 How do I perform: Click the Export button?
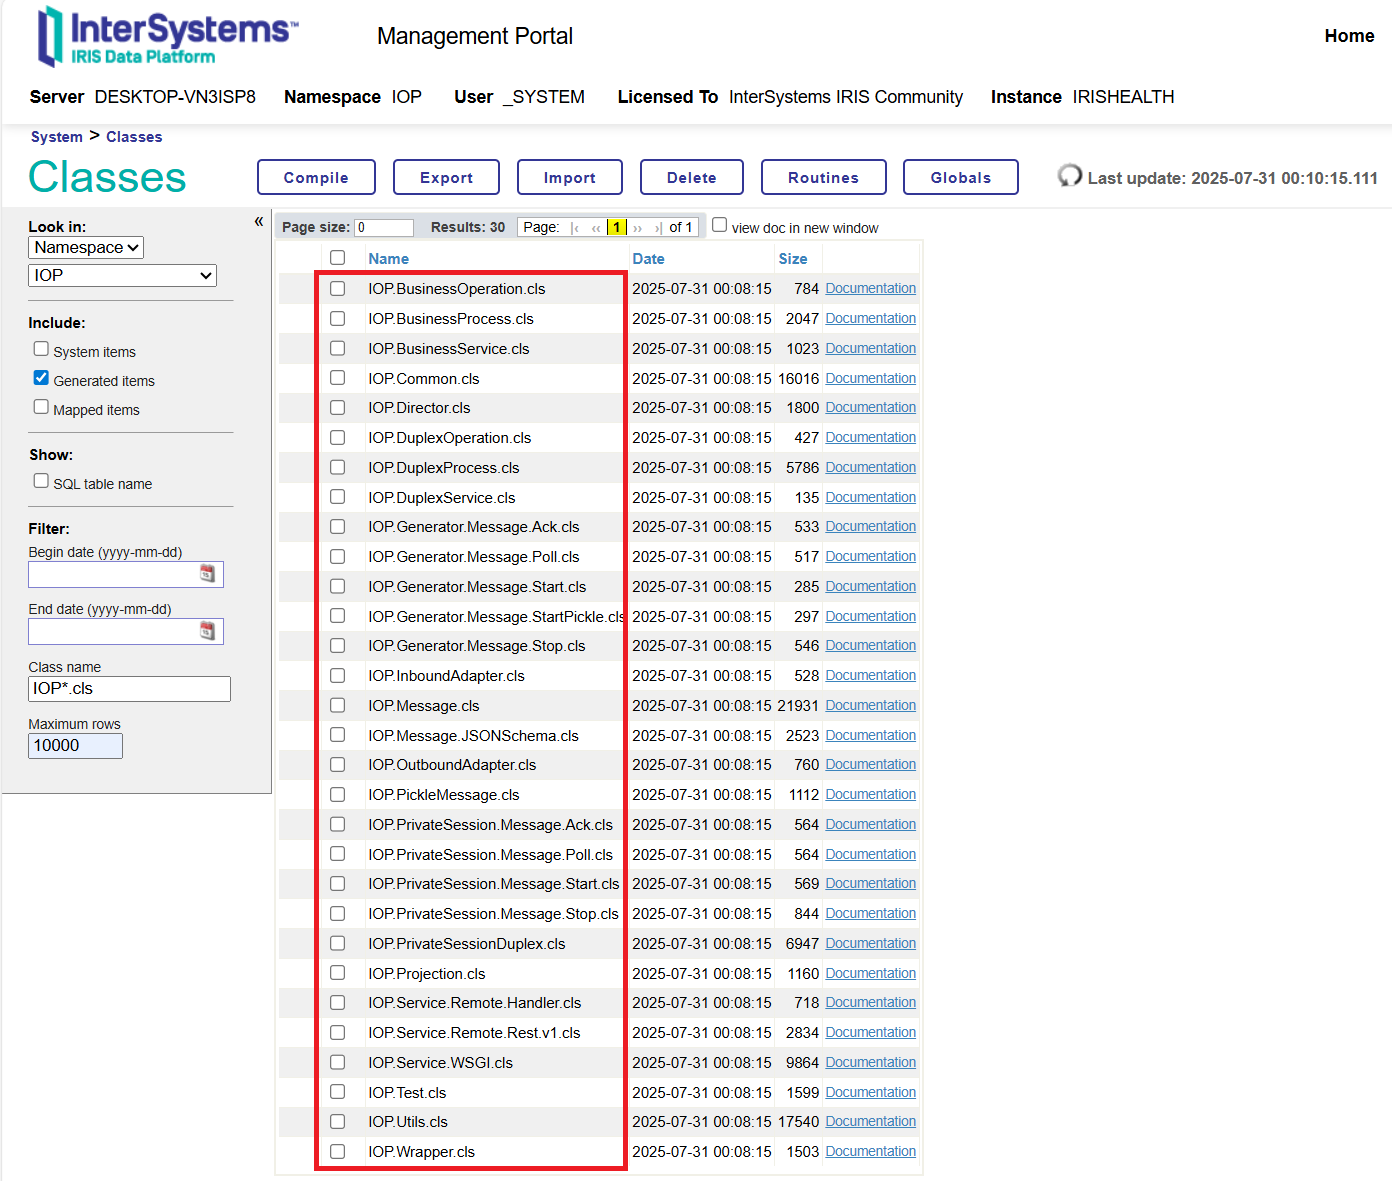click(x=446, y=178)
